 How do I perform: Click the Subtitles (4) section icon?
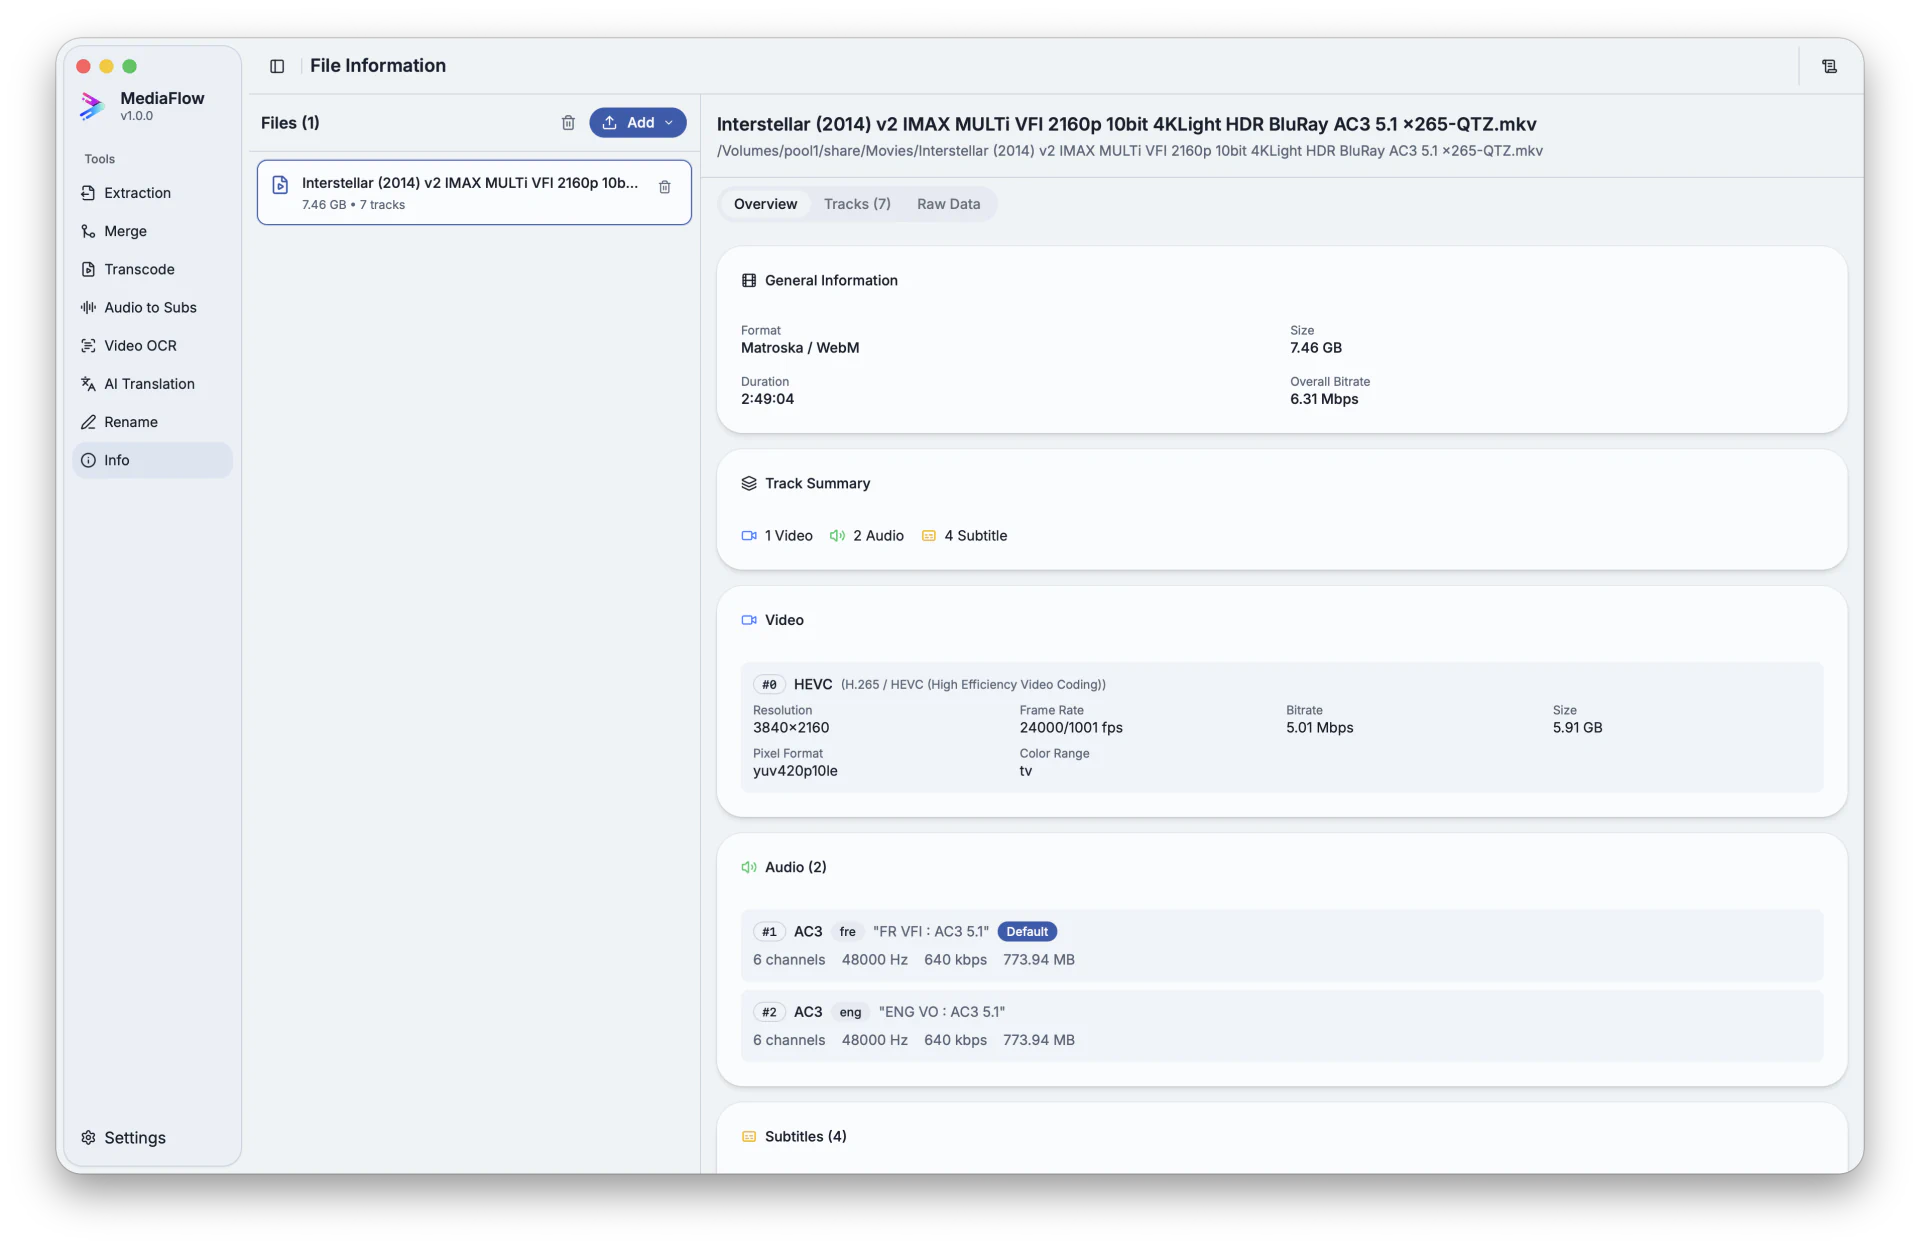(x=749, y=1137)
